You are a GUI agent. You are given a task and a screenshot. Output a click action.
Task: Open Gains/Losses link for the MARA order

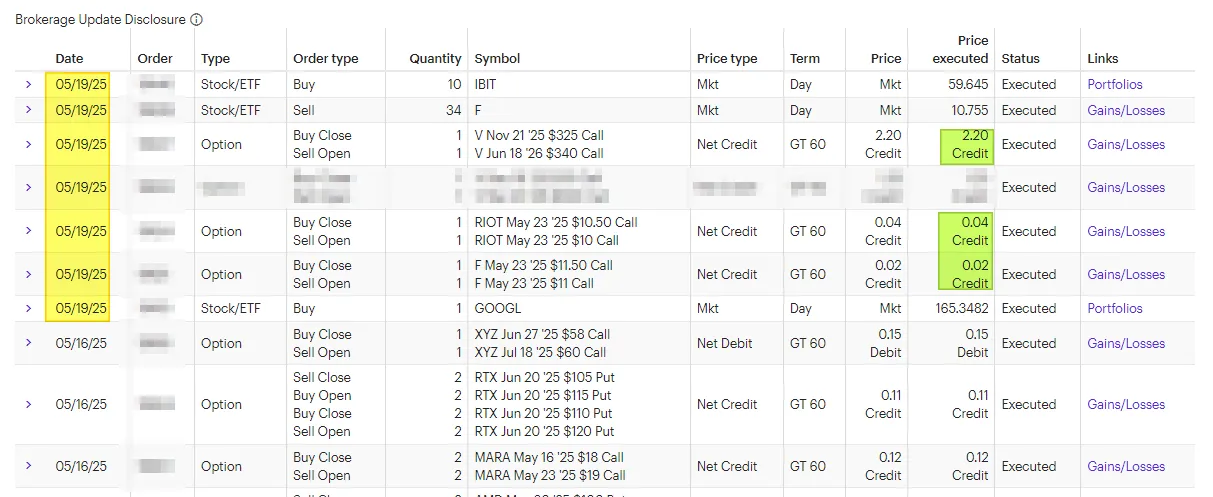click(1126, 467)
